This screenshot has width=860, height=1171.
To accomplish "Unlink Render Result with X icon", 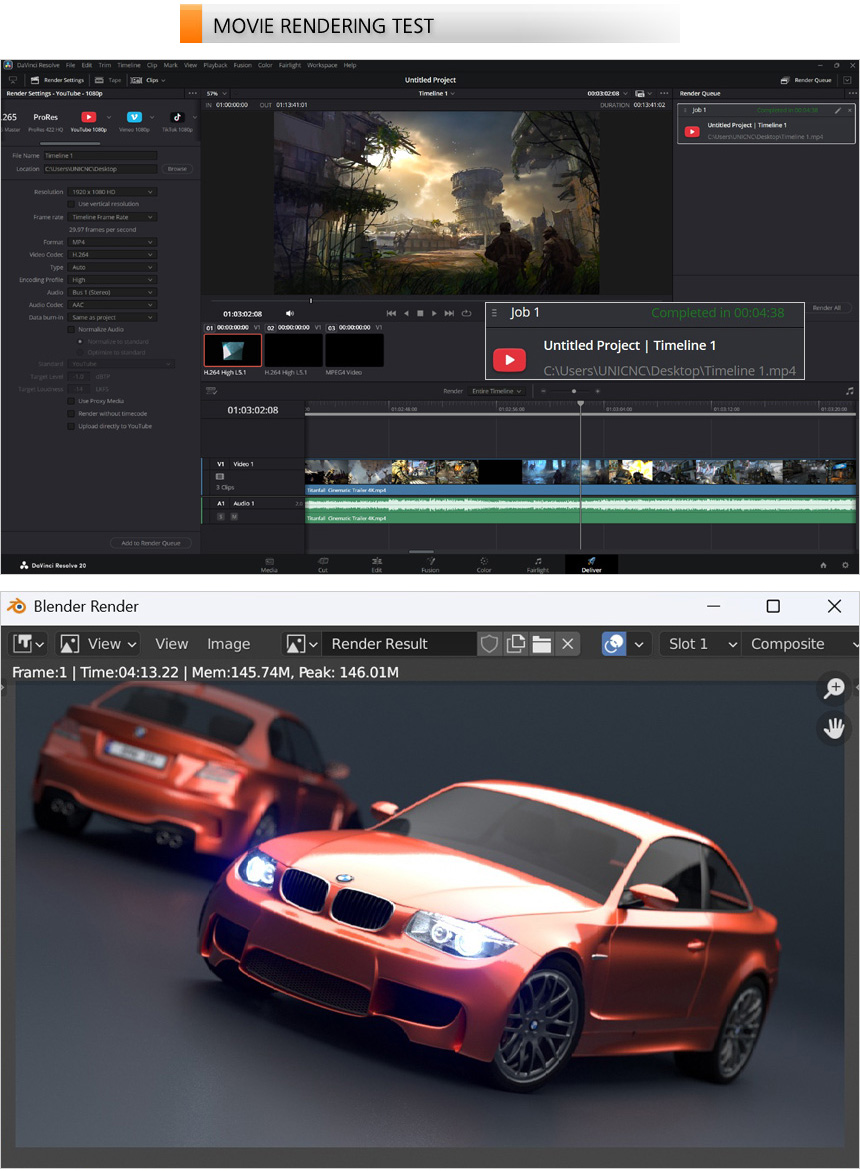I will (x=568, y=644).
